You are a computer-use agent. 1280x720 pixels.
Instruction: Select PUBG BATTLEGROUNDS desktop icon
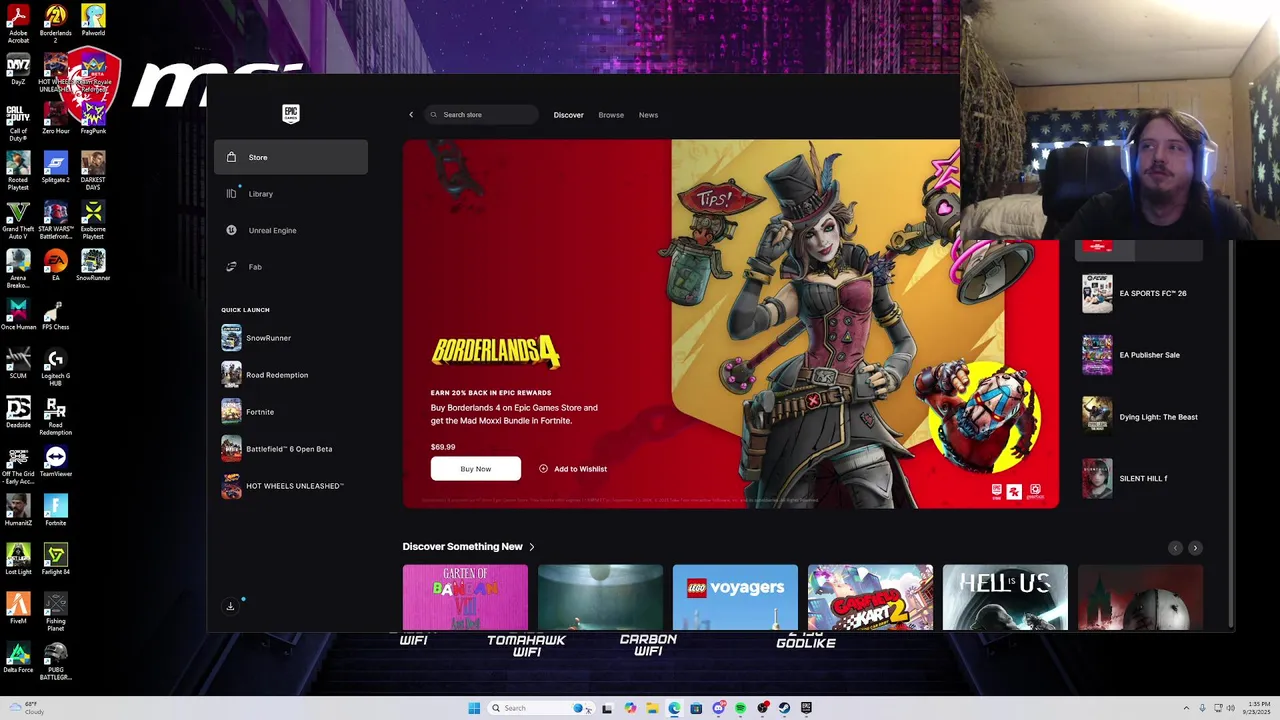55,661
